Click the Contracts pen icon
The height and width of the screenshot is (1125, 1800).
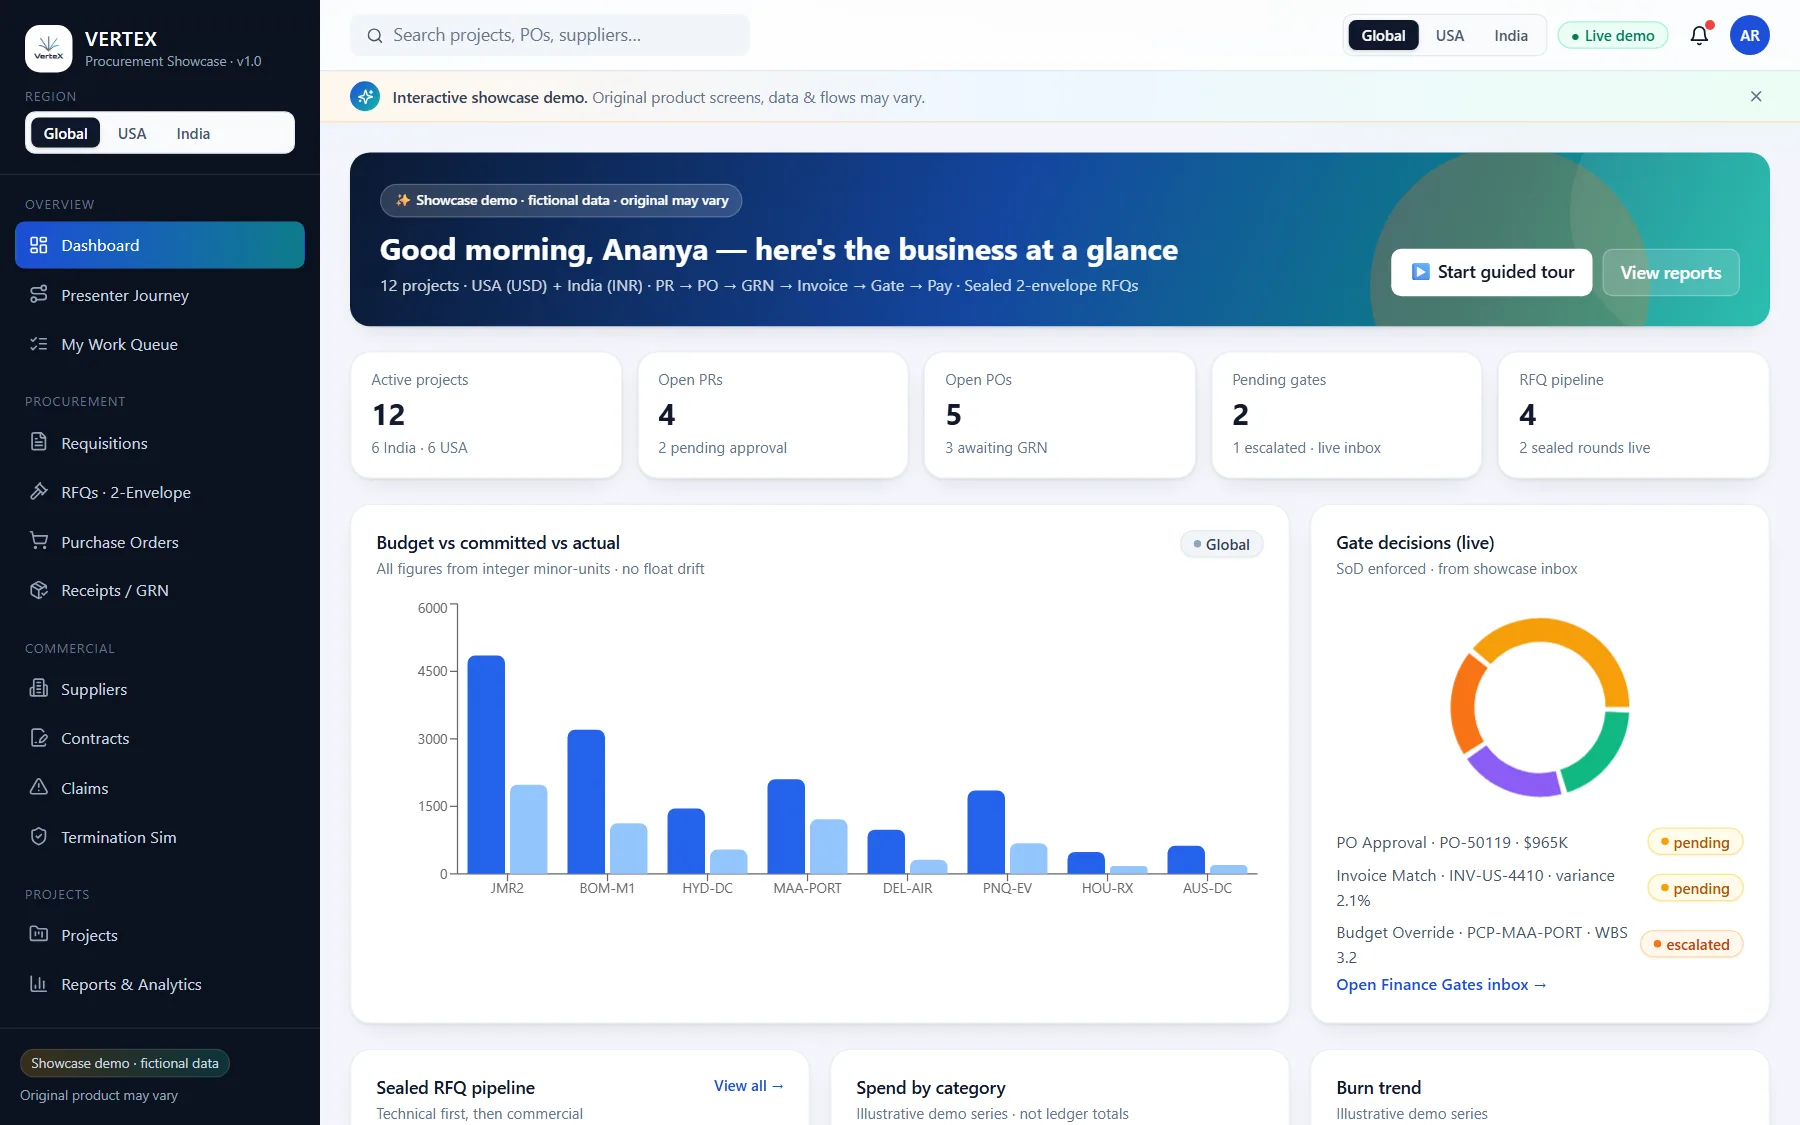click(x=39, y=738)
